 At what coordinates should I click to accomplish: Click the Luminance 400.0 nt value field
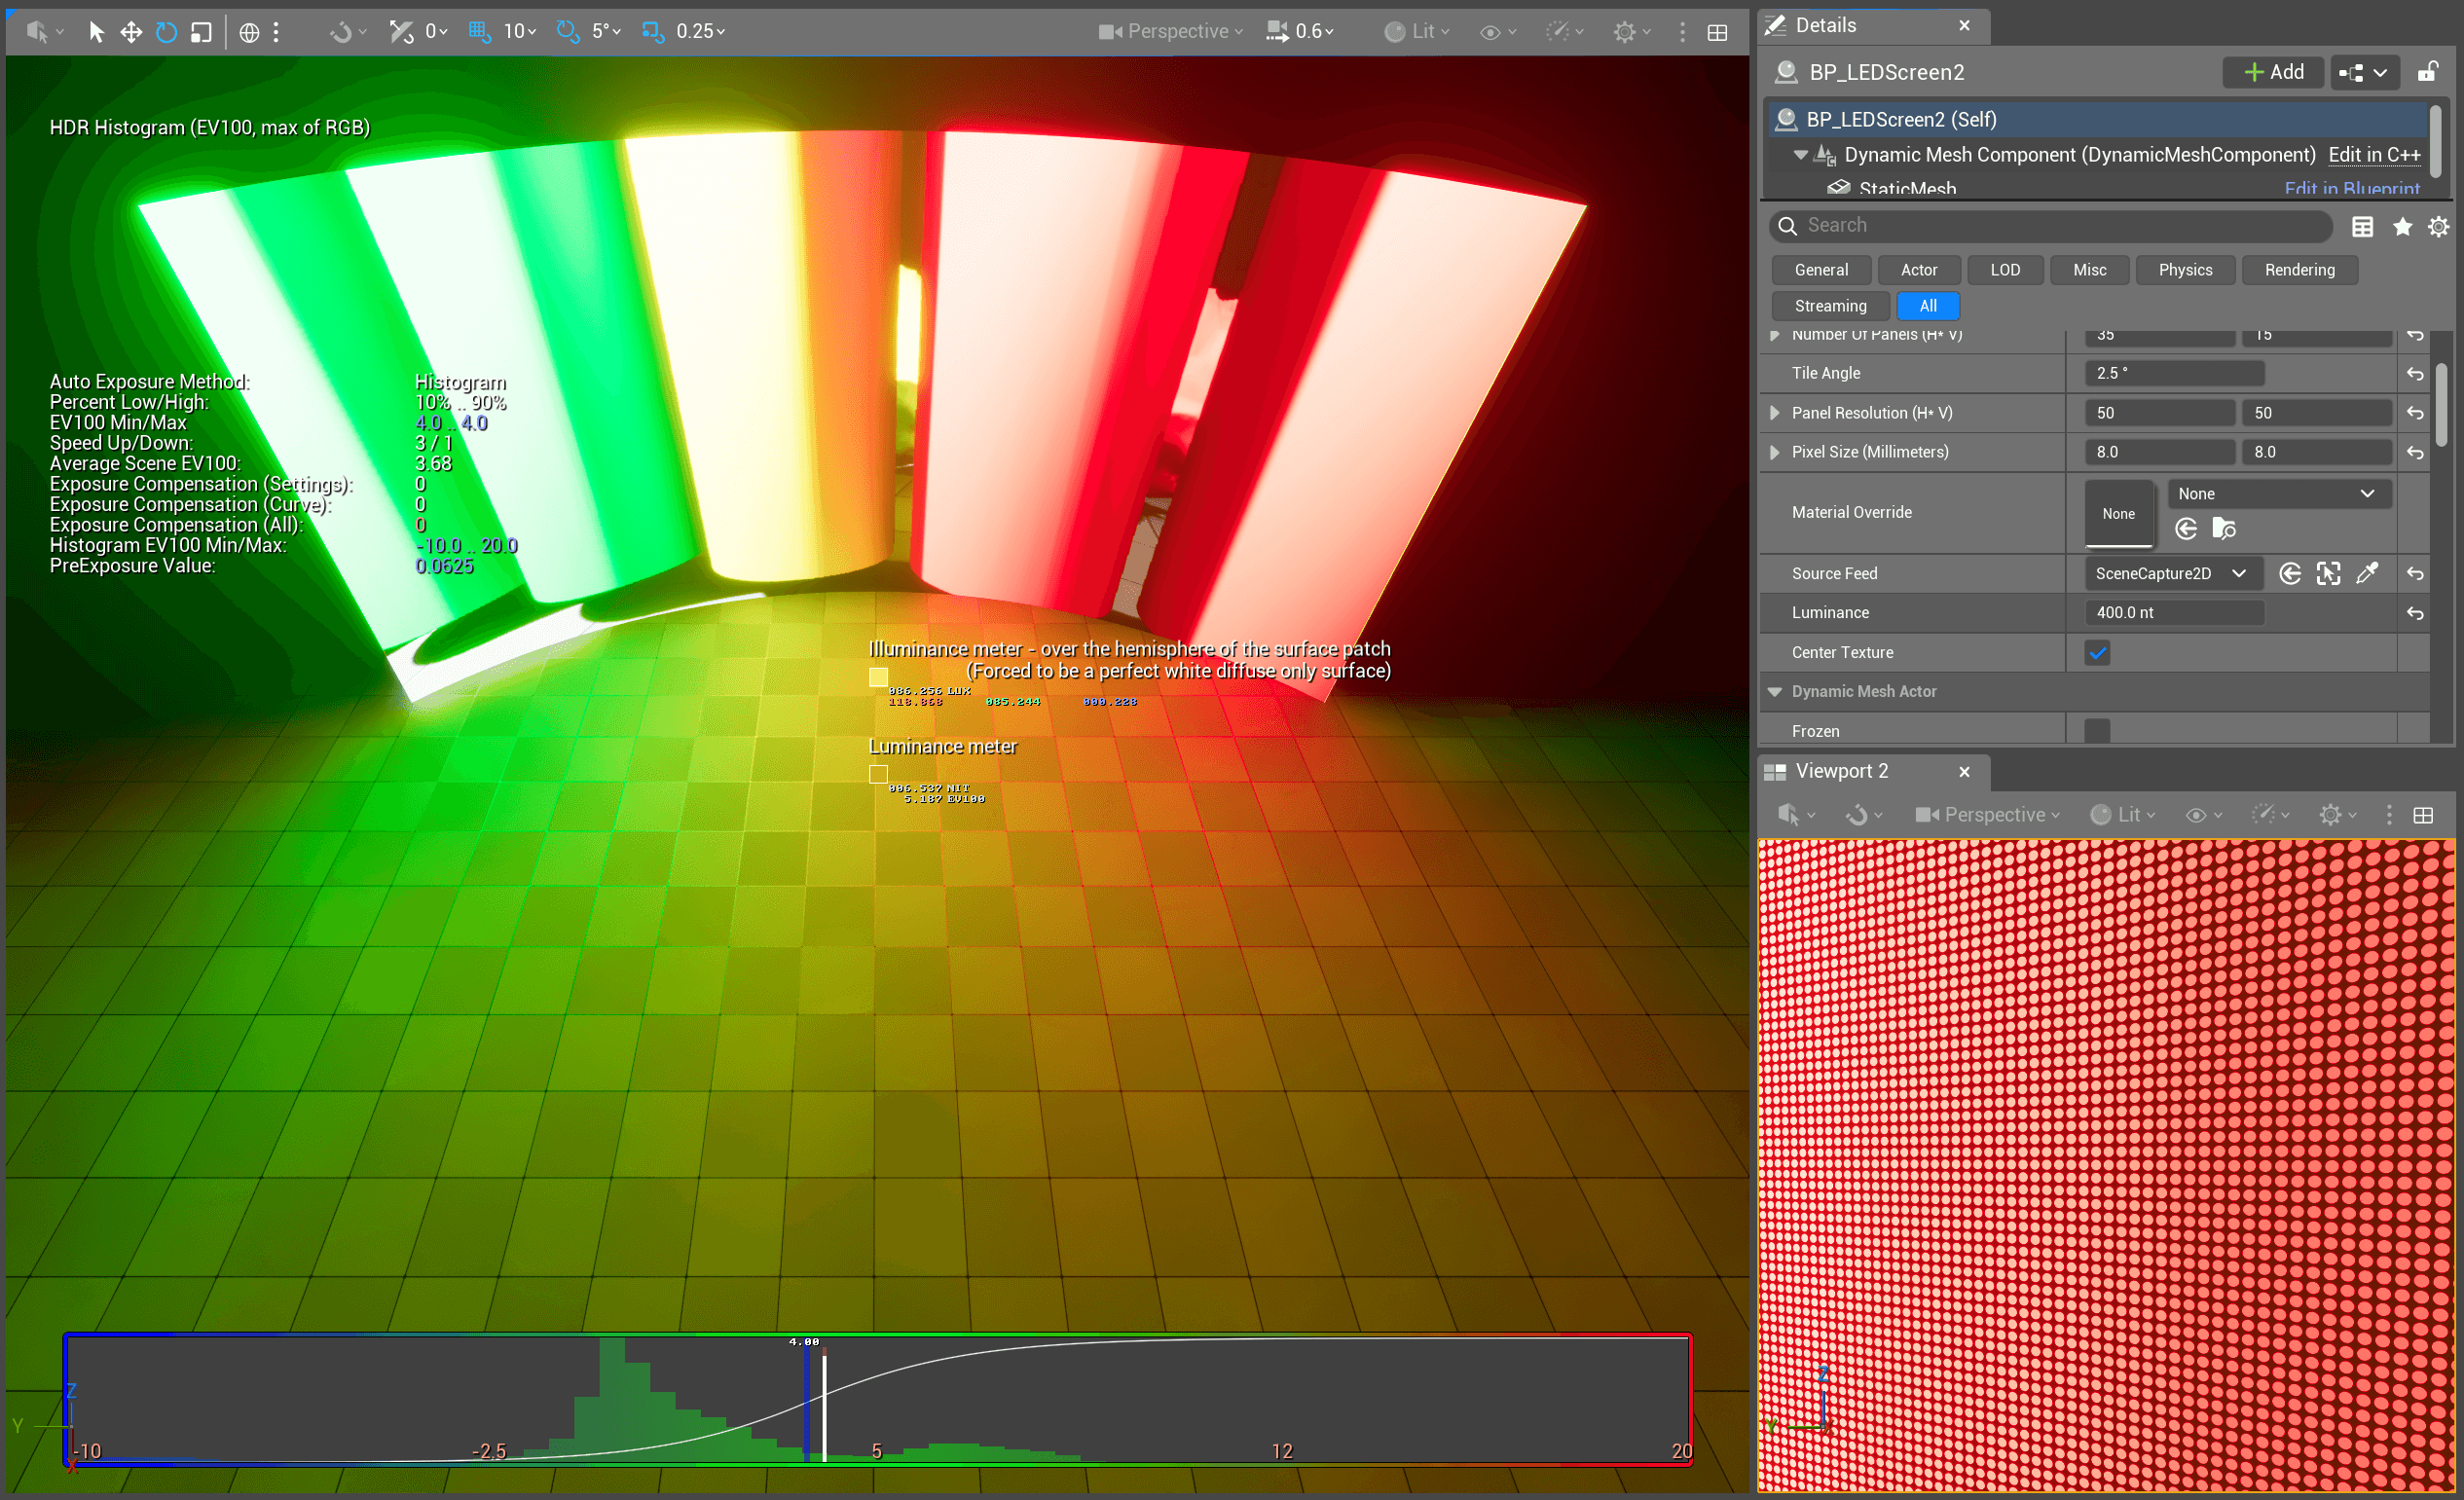click(2173, 613)
